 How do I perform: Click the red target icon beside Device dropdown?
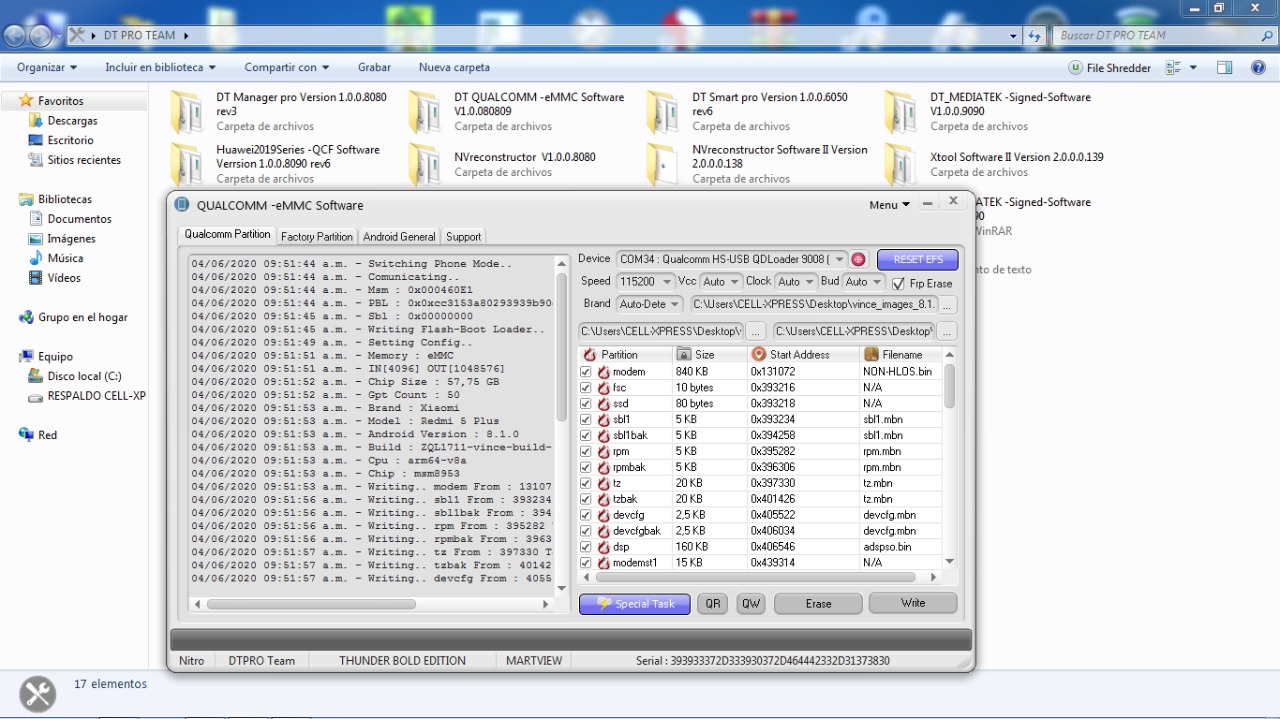point(858,259)
